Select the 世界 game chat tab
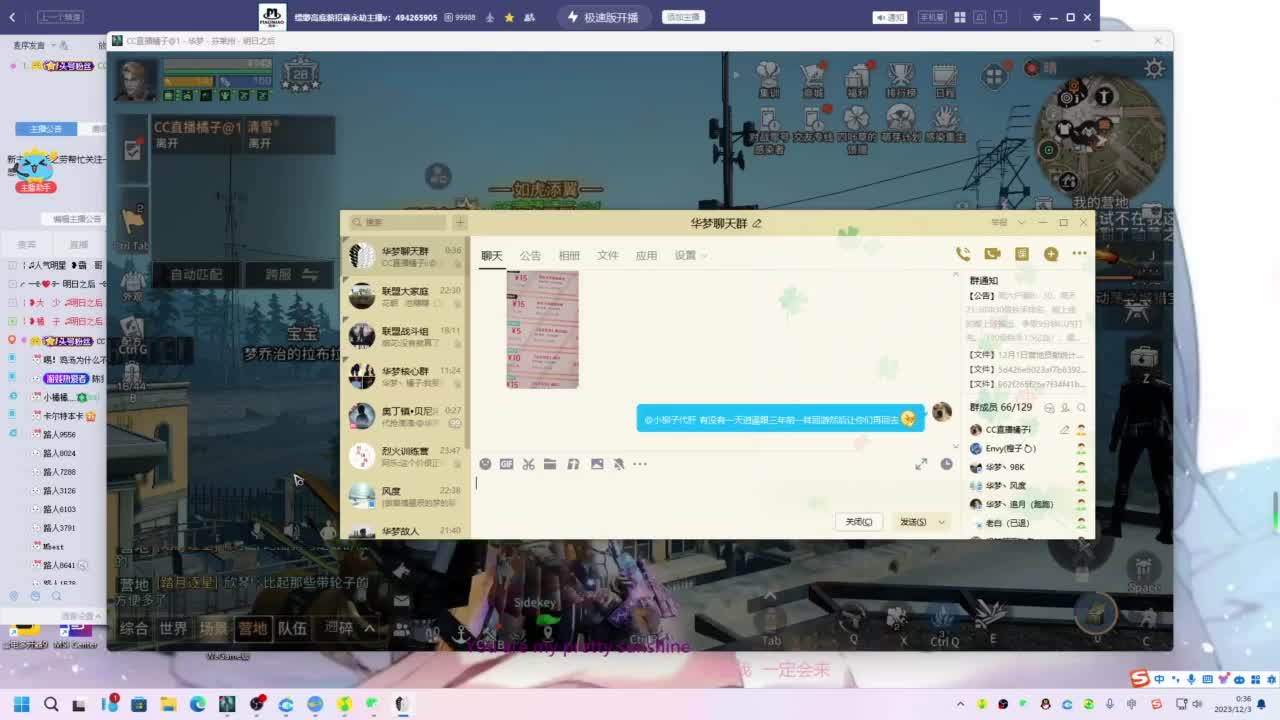 (x=173, y=628)
